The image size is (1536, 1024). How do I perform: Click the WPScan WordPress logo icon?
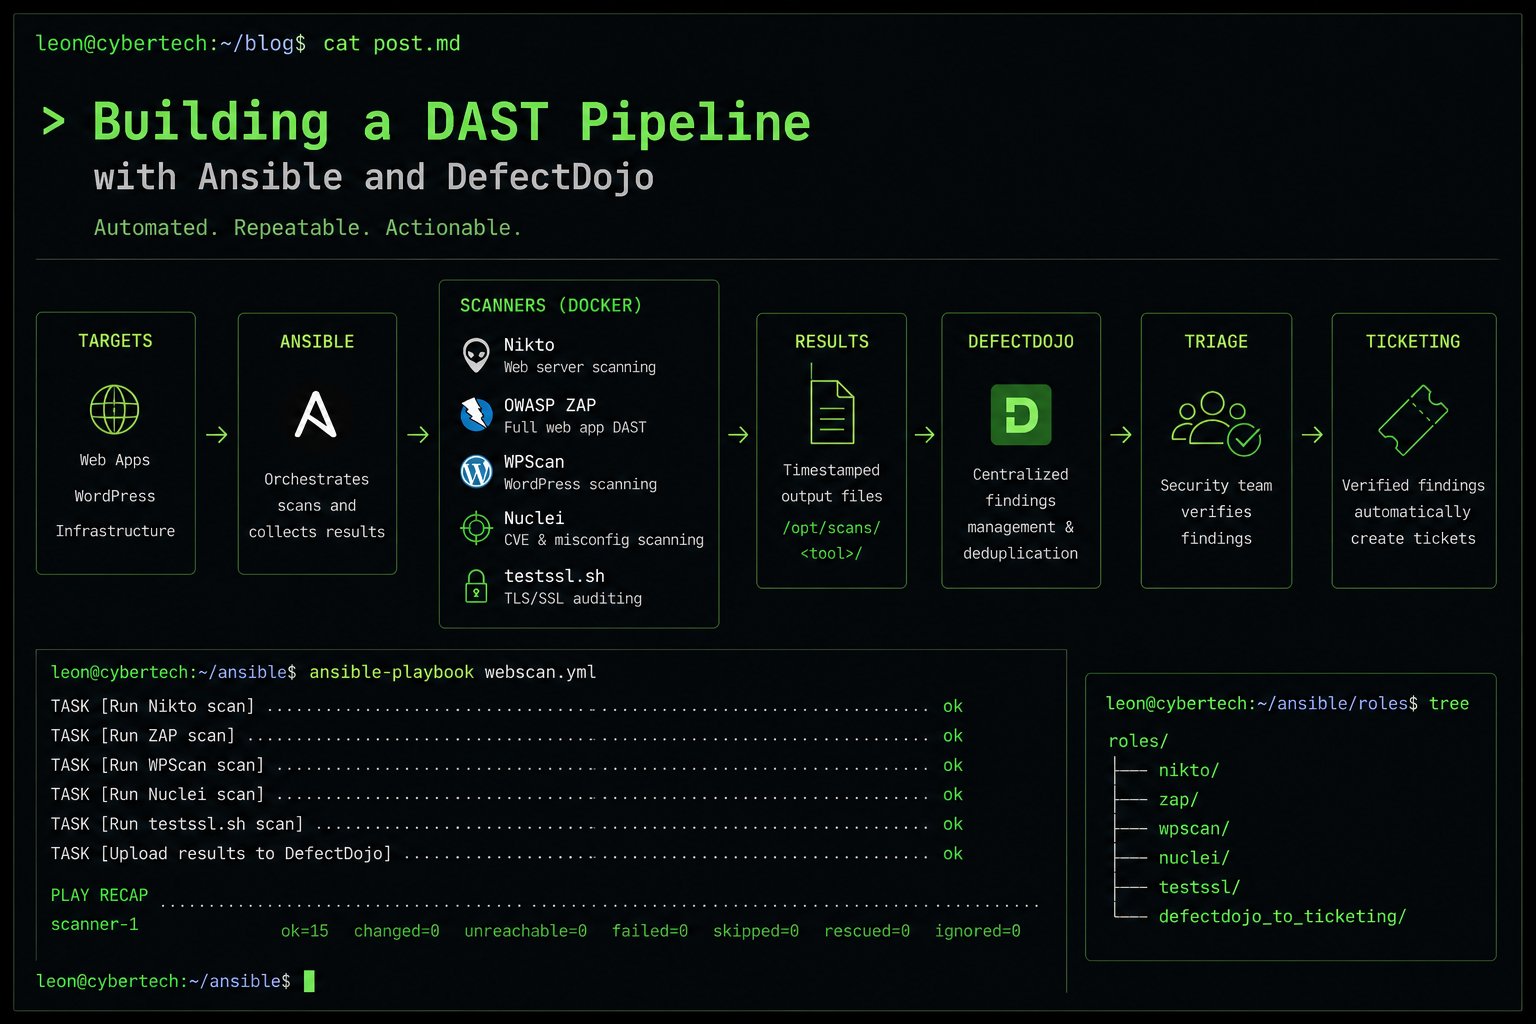[476, 471]
